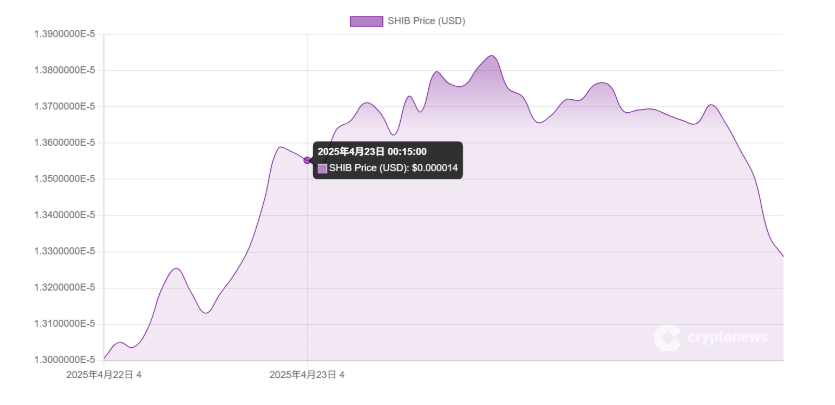835x405 pixels.
Task: Click the 1.3100000E-5 y-axis label
Action: [65, 324]
